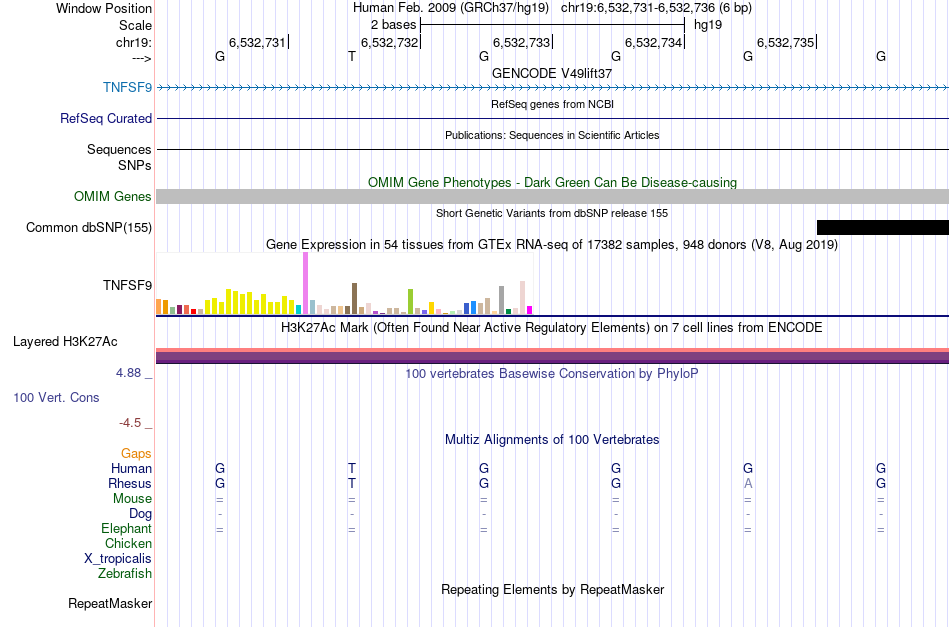Click the 'chr19:' ruler label
The width and height of the screenshot is (950, 627).
click(x=134, y=42)
